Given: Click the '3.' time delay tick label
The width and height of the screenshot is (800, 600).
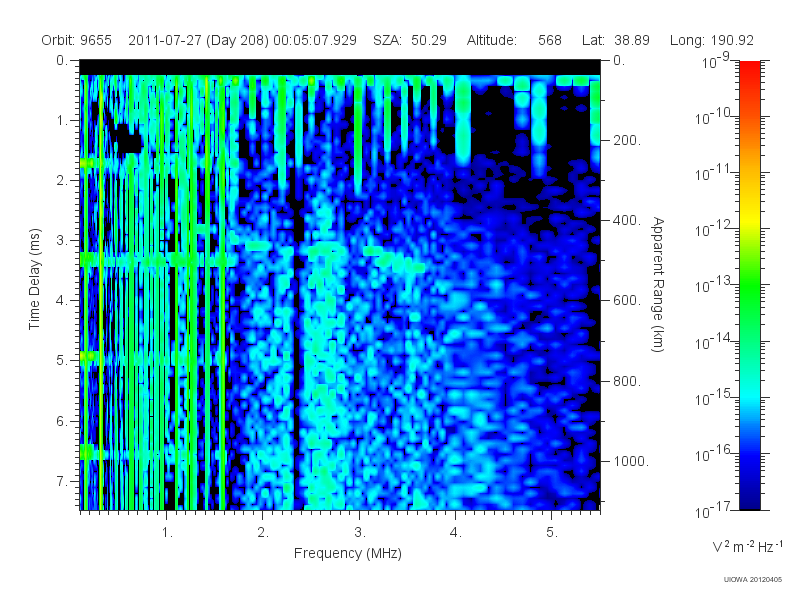Looking at the screenshot, I should [62, 240].
